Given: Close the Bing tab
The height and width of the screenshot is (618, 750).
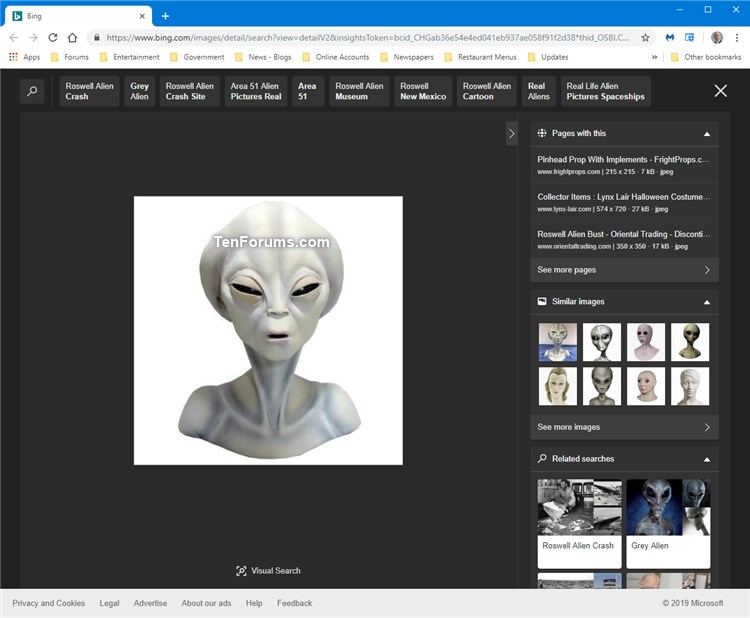Looking at the screenshot, I should [142, 16].
